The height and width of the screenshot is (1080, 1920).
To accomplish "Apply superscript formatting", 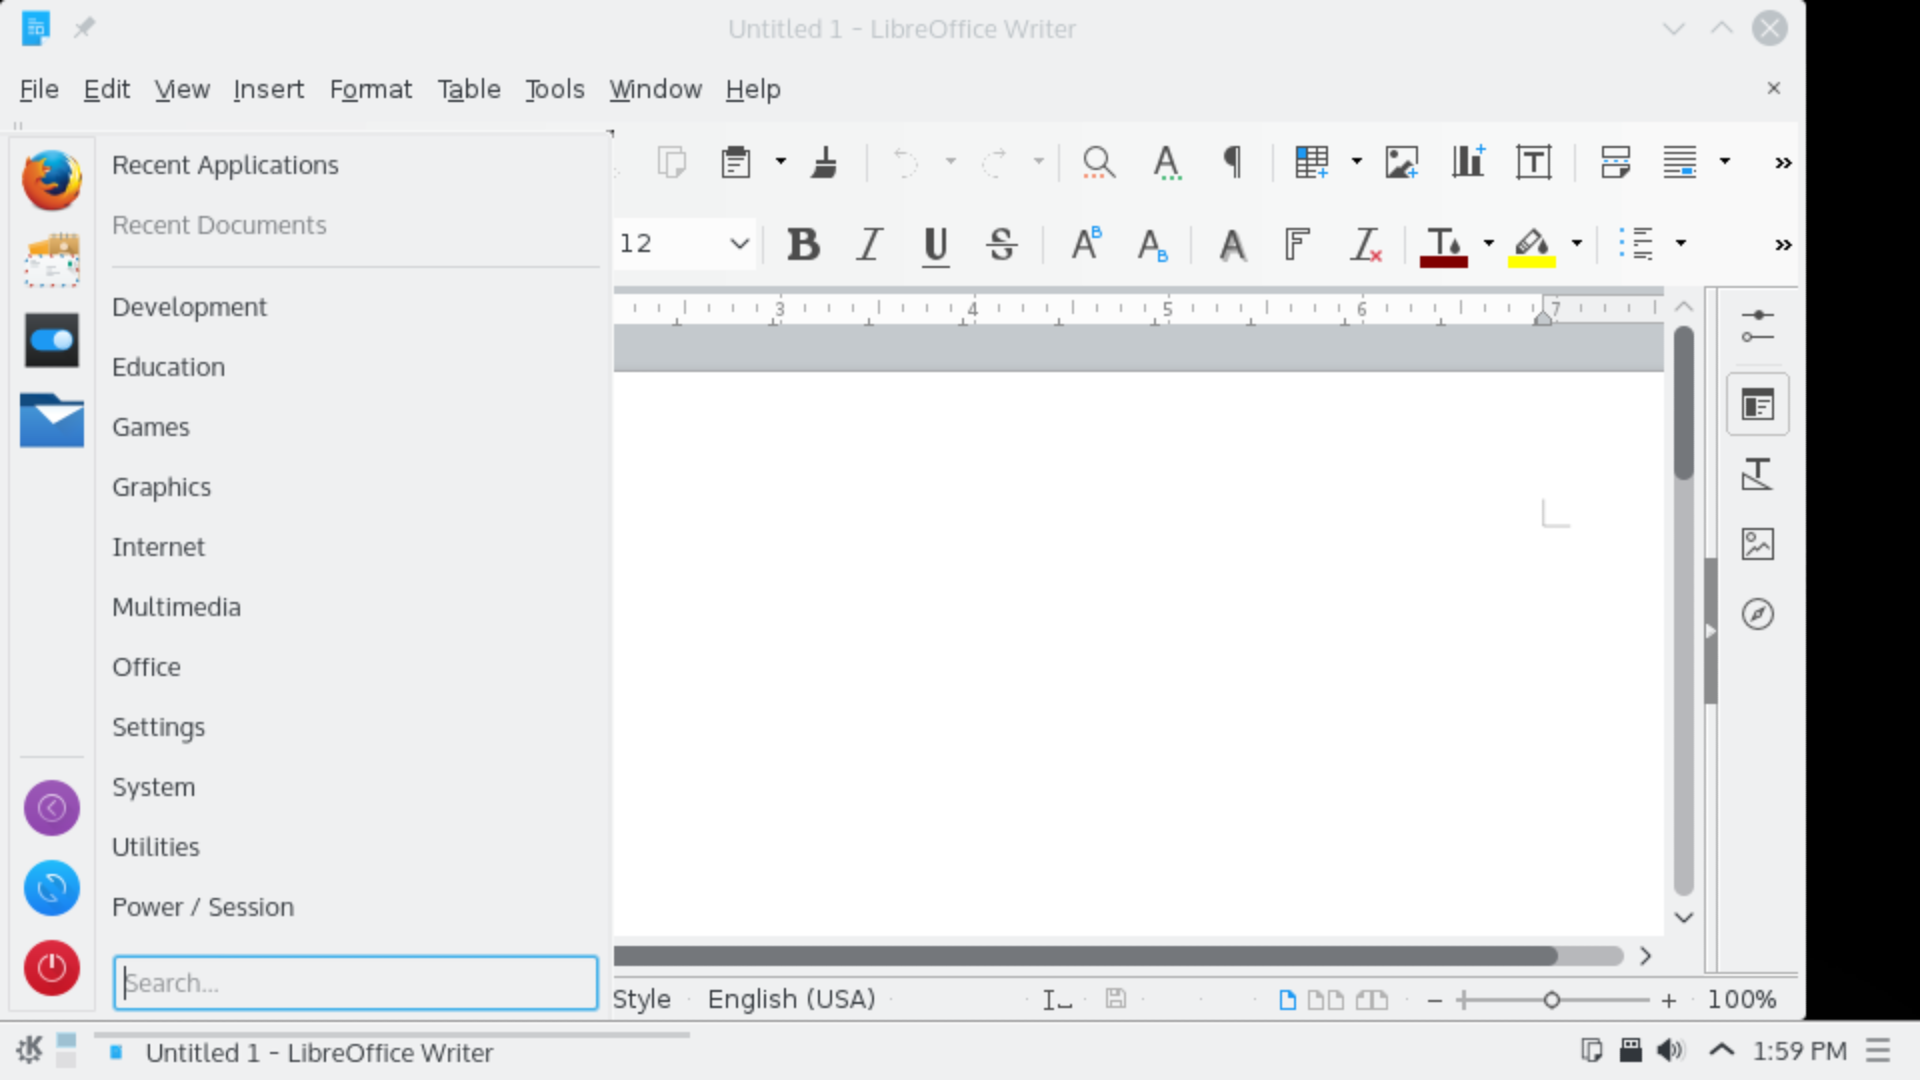I will (x=1086, y=244).
